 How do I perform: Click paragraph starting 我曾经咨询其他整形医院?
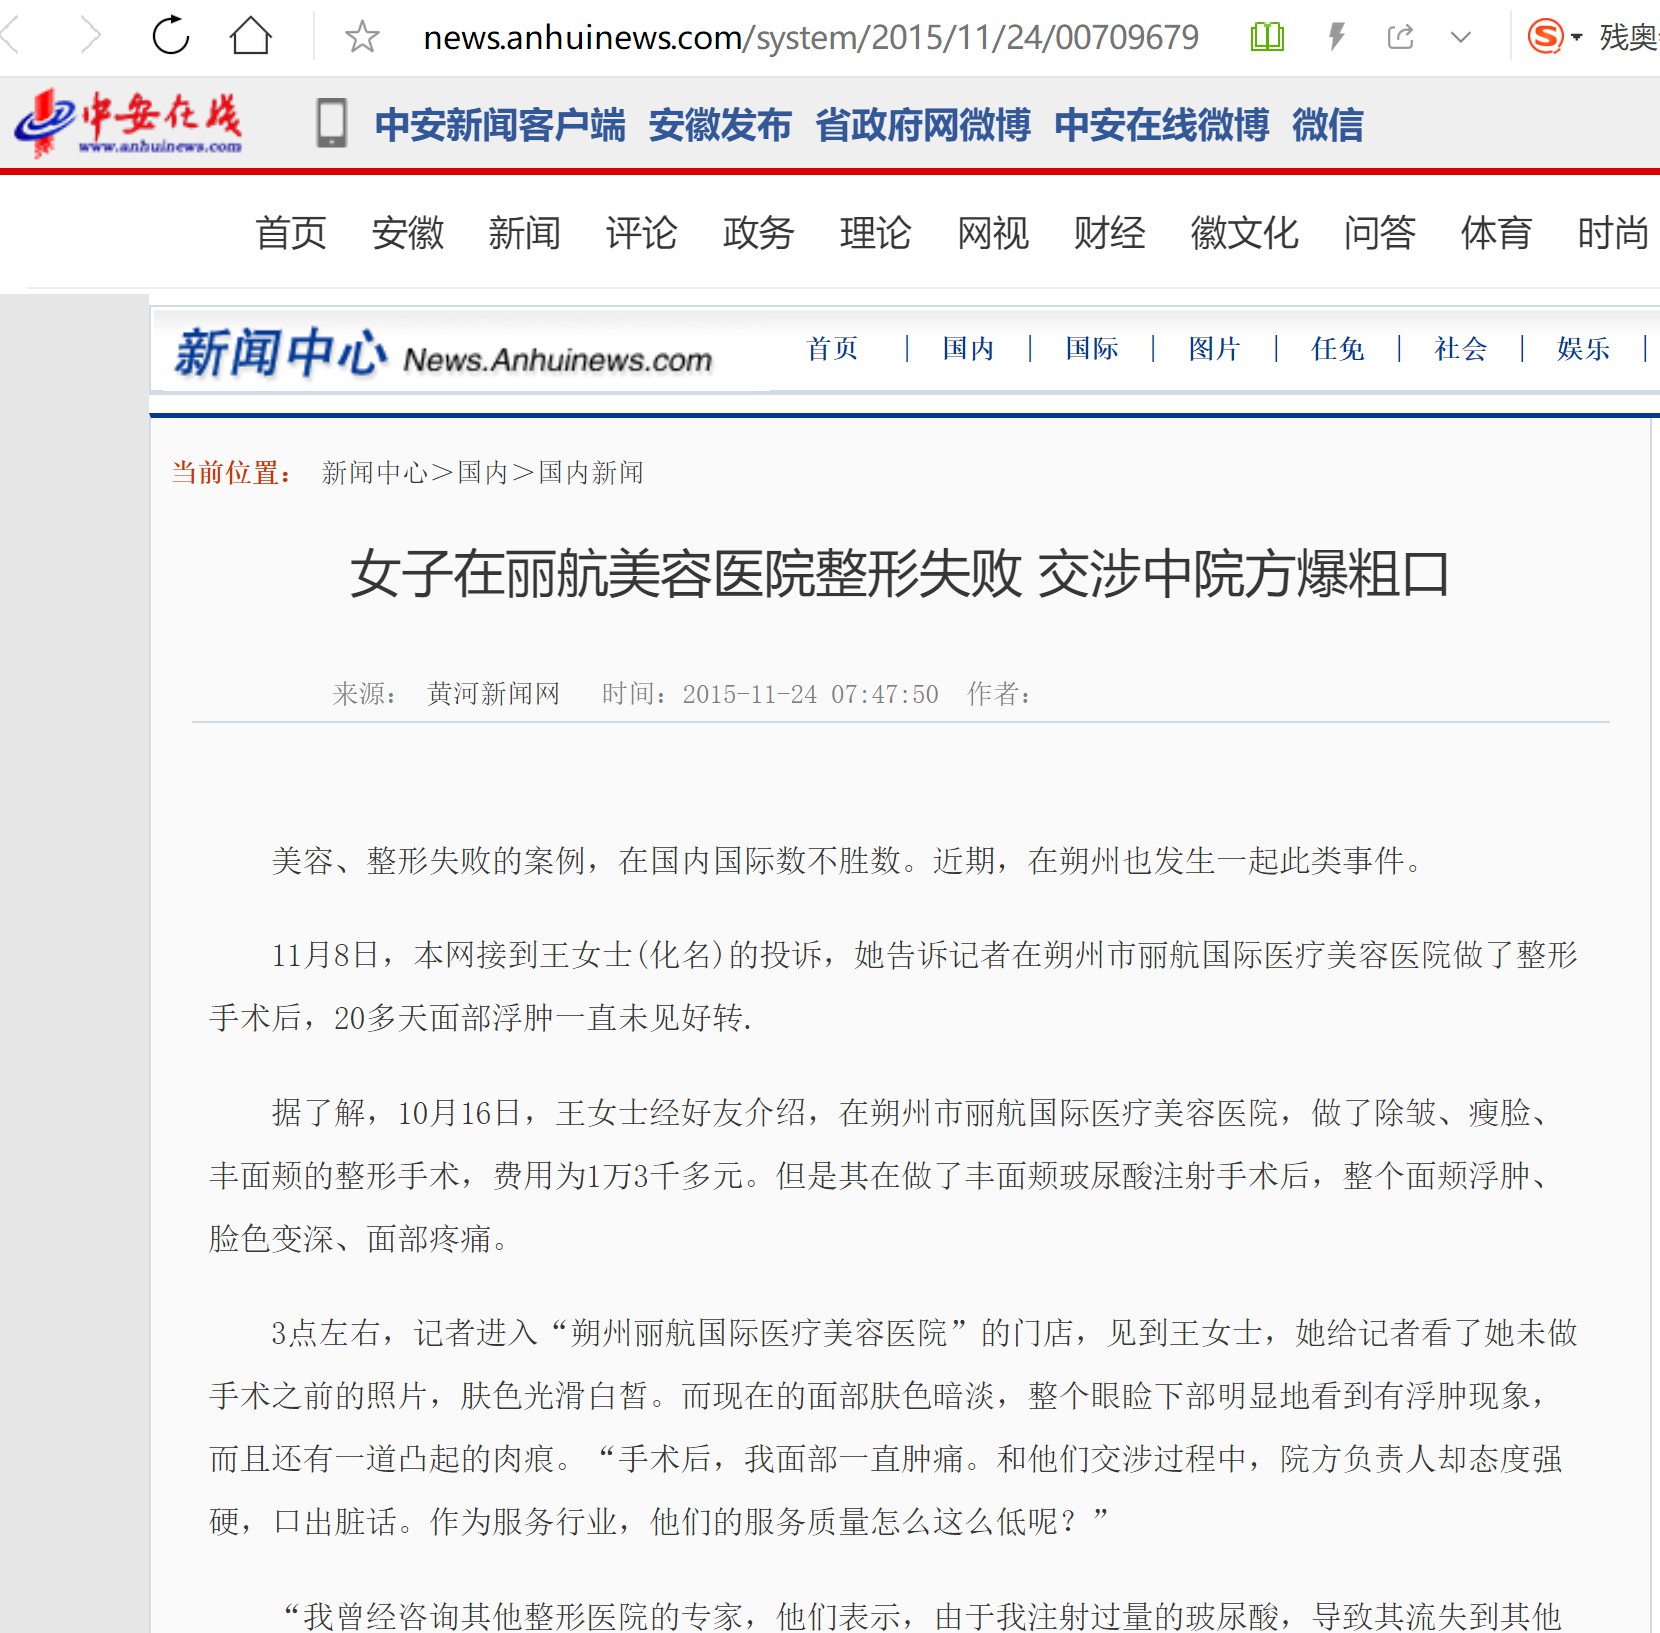coord(921,1615)
